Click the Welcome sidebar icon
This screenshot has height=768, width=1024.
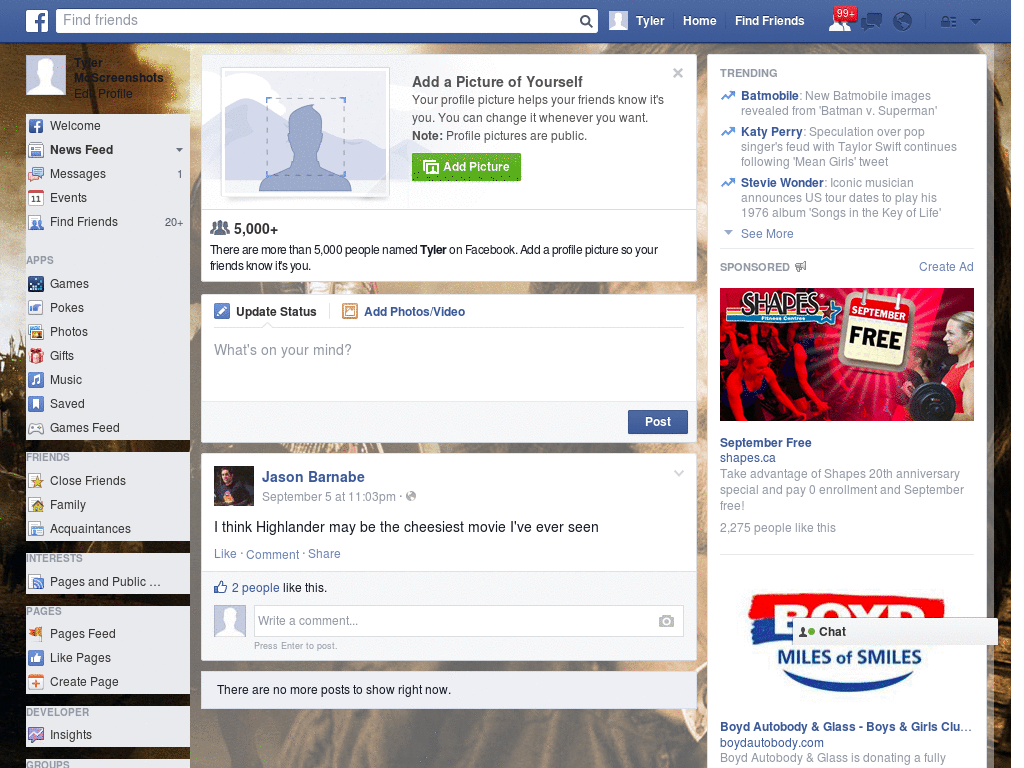pos(36,126)
